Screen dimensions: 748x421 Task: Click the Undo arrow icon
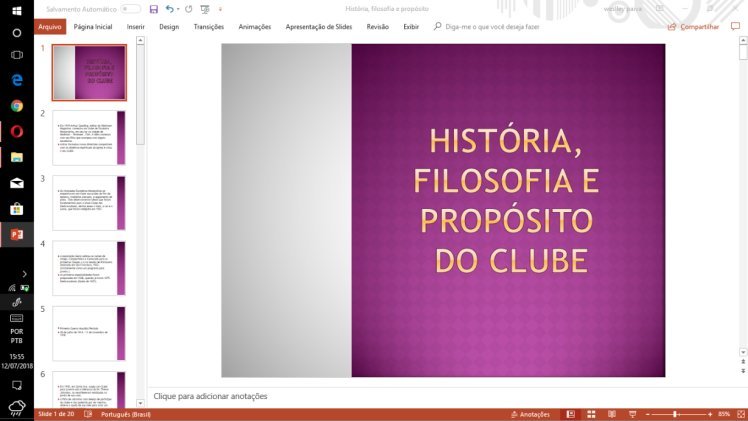click(x=169, y=9)
